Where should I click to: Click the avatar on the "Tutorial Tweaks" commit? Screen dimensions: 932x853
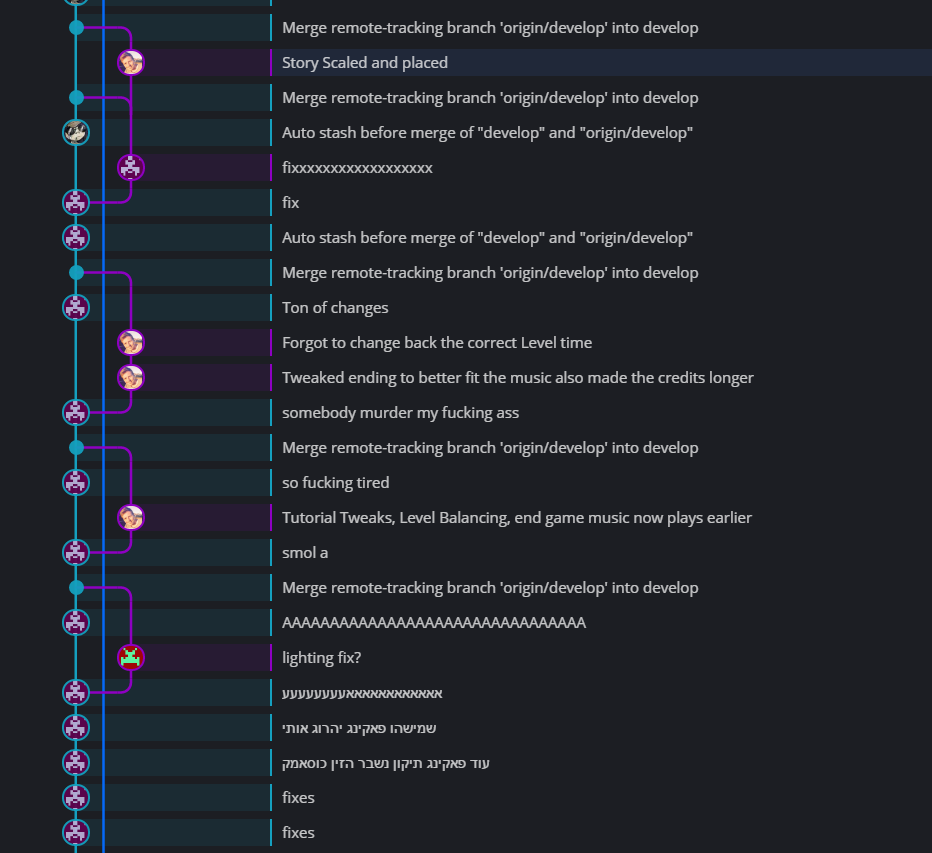click(x=131, y=517)
